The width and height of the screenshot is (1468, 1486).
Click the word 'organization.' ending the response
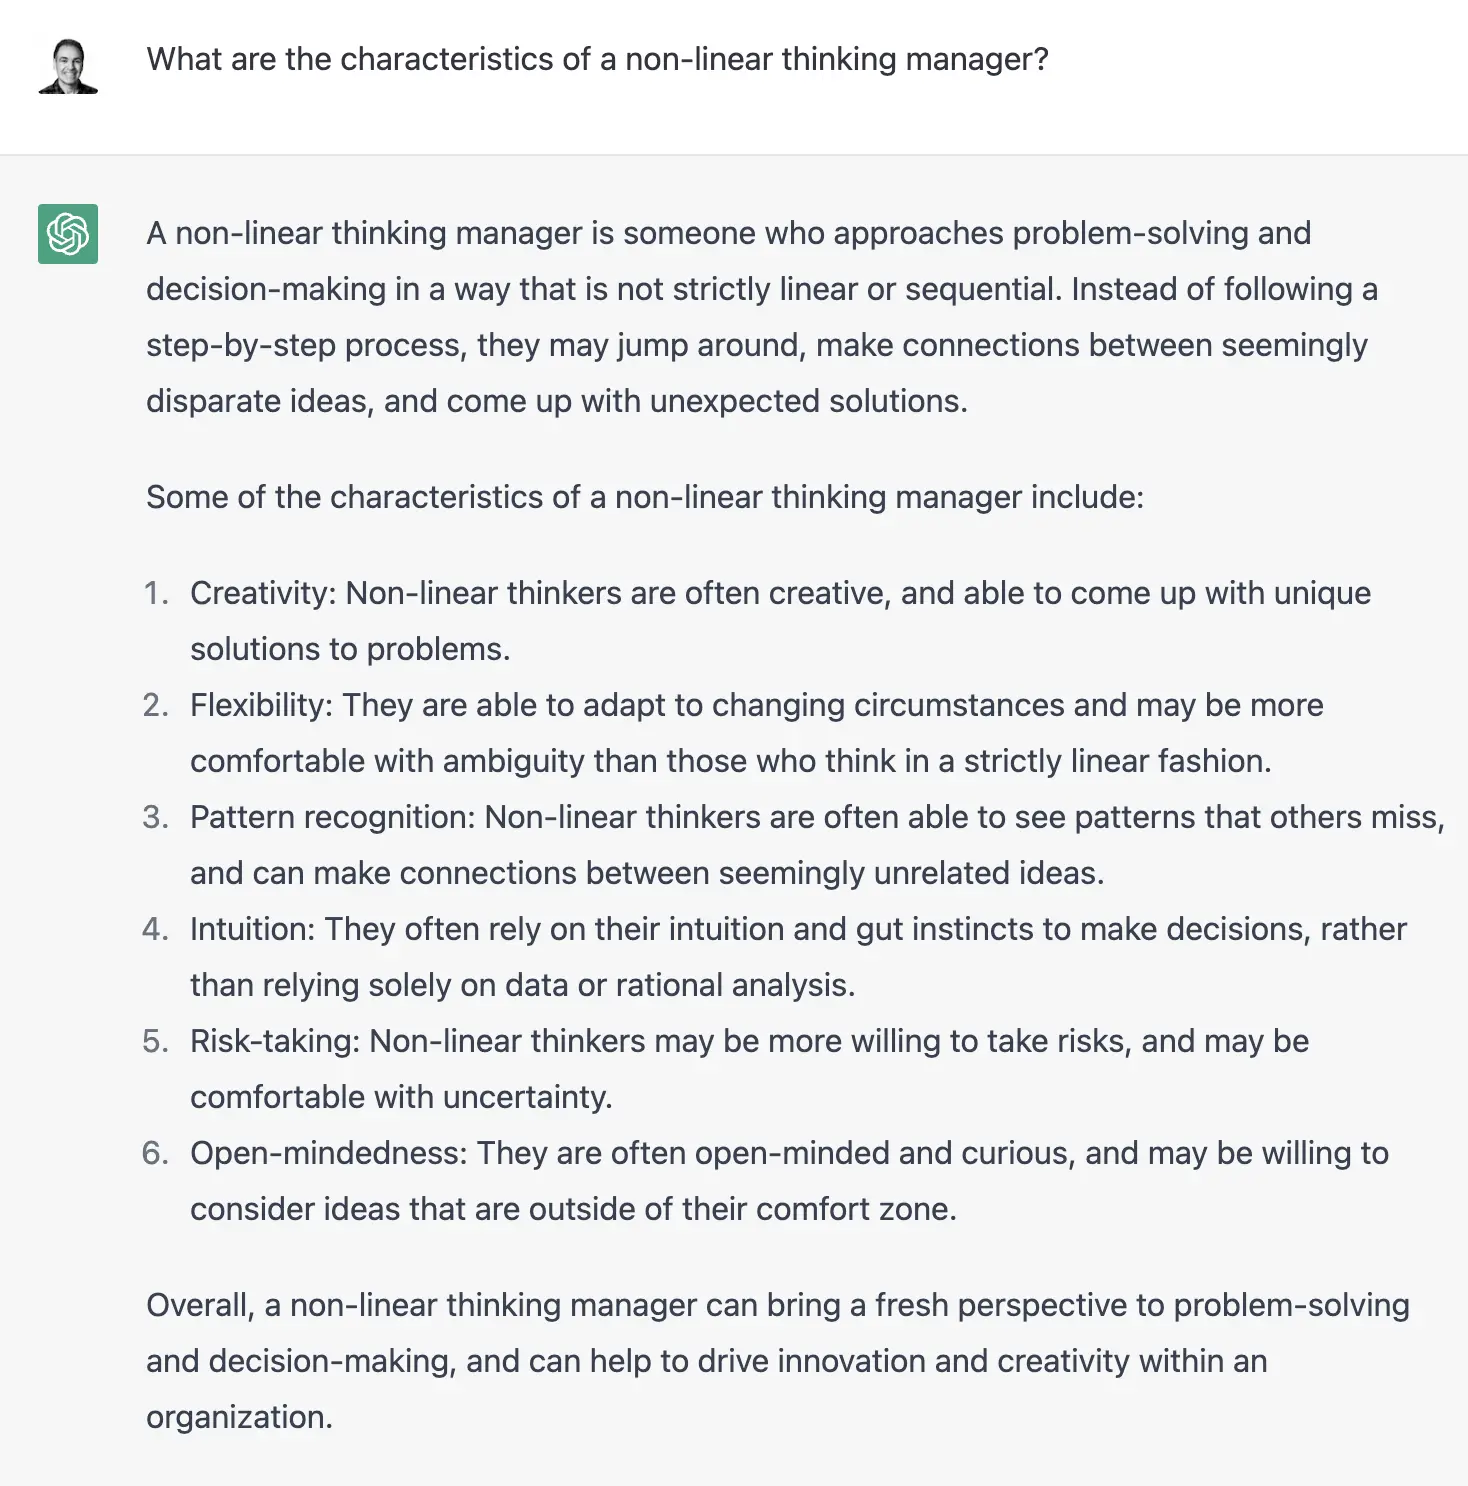[239, 1418]
